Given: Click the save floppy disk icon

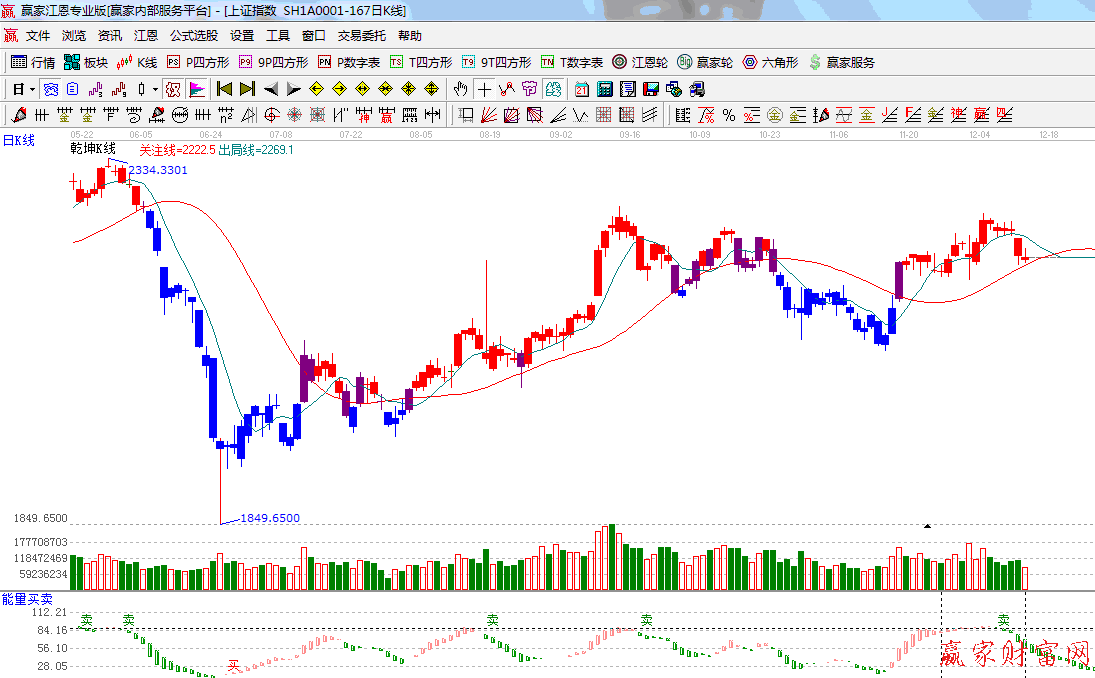Looking at the screenshot, I should (x=650, y=89).
